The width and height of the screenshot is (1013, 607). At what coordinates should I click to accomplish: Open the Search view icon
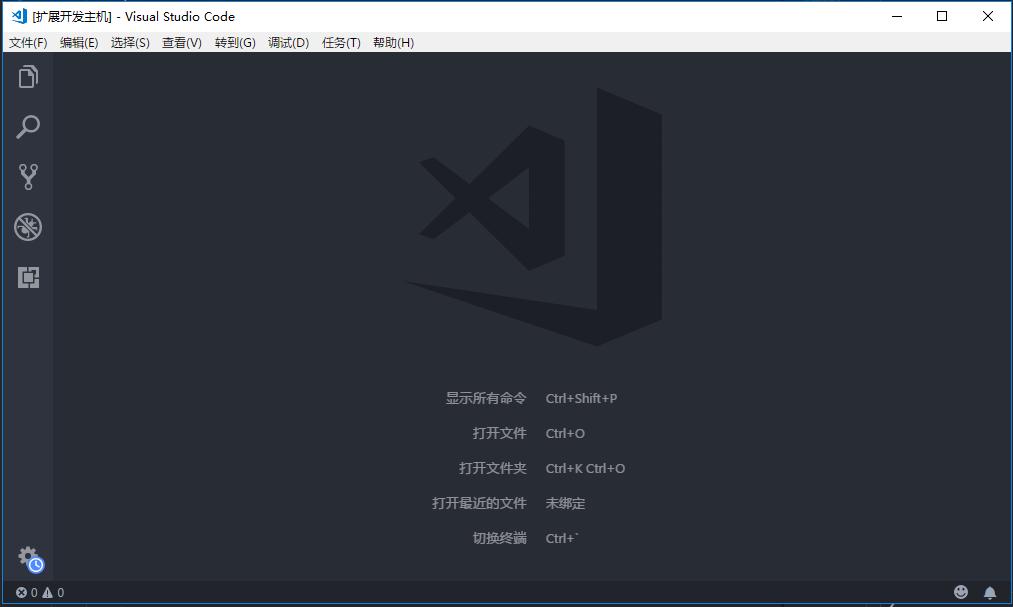(x=28, y=127)
